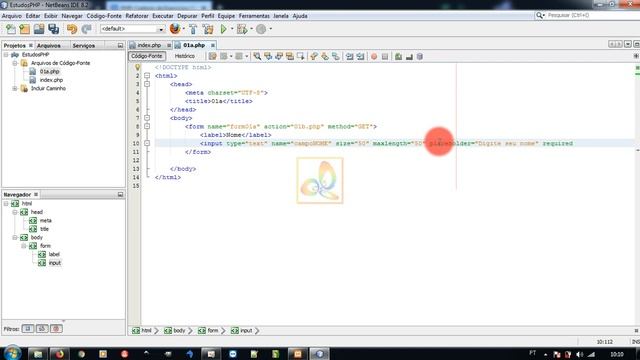Click the Undo arrow icon
The height and width of the screenshot is (360, 640).
point(72,29)
